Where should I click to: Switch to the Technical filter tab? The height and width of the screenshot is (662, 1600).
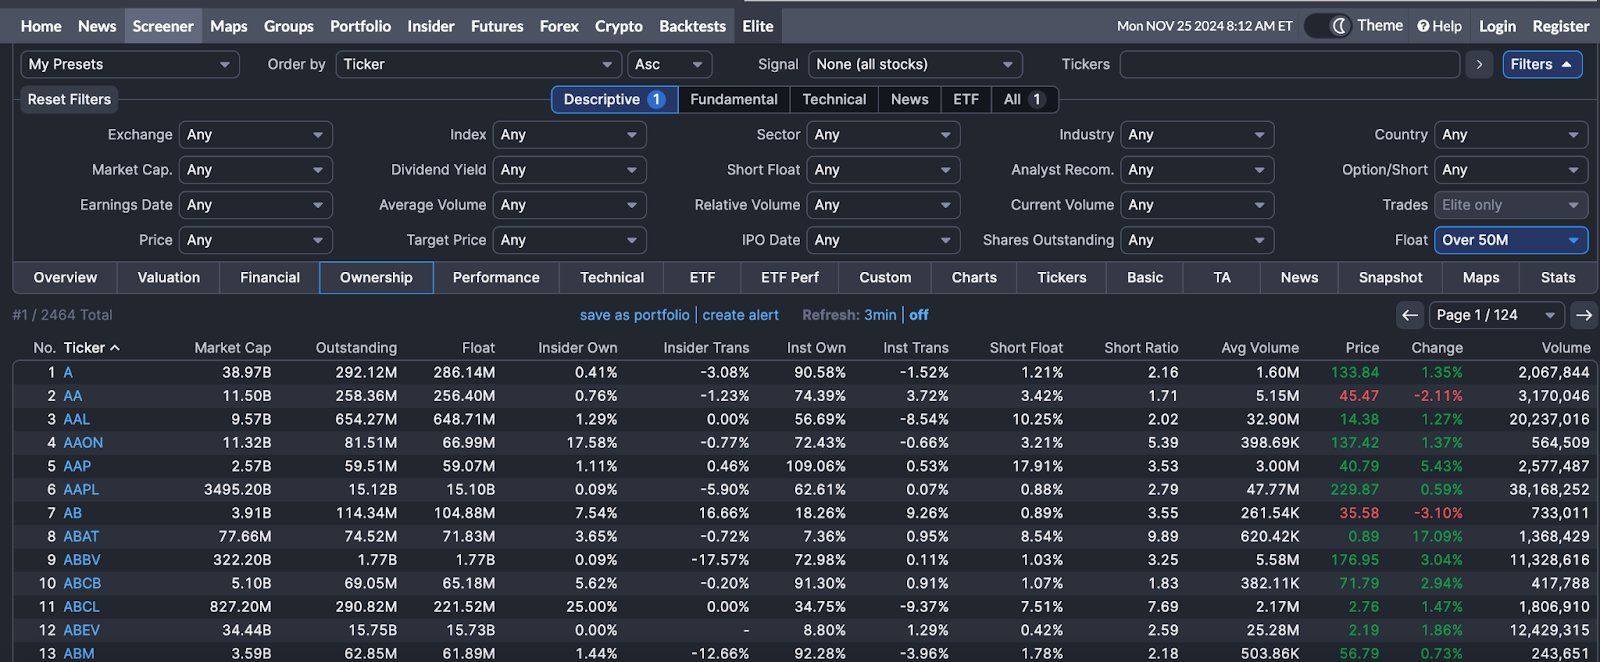pos(834,99)
